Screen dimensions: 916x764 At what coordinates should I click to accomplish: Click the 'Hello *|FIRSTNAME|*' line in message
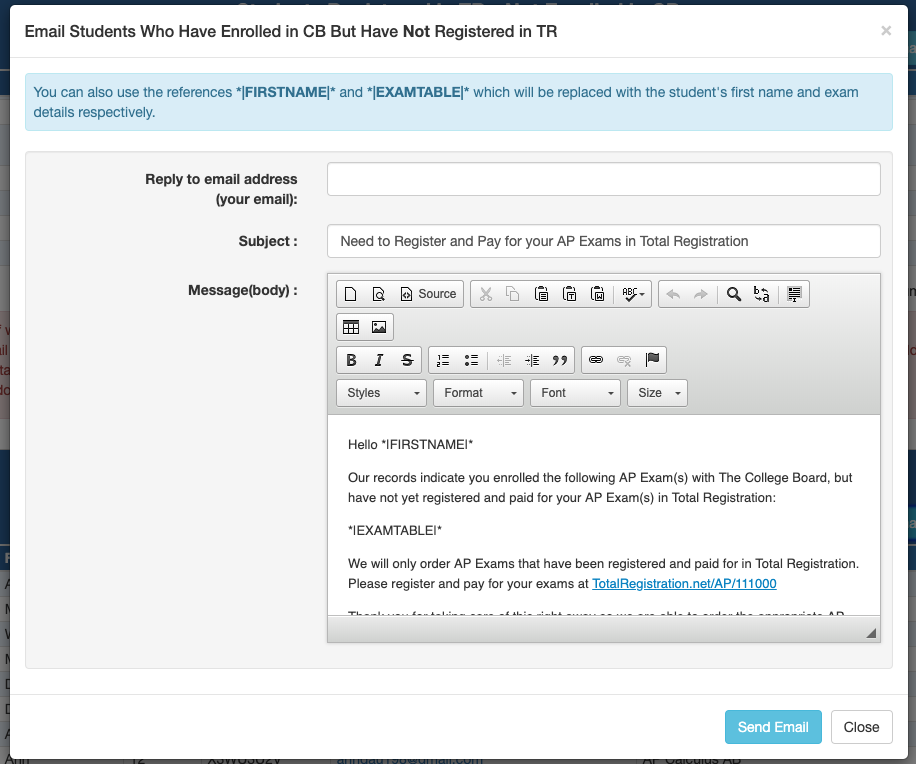coord(410,444)
